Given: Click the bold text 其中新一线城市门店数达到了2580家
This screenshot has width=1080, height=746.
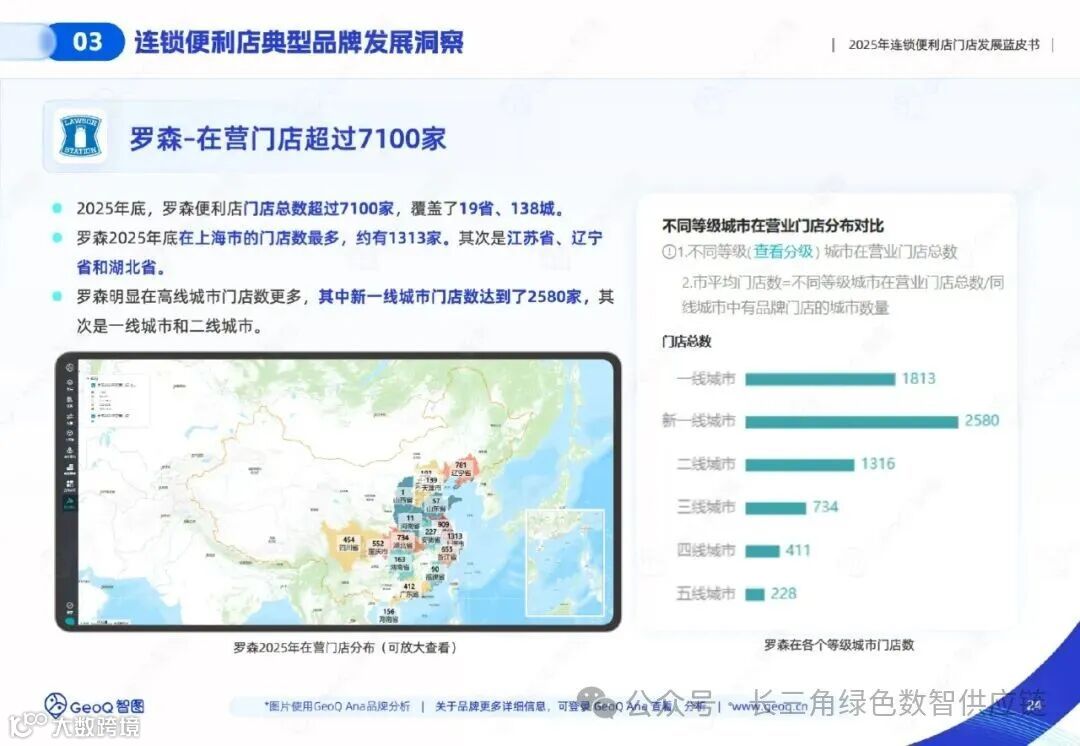Looking at the screenshot, I should click(450, 296).
